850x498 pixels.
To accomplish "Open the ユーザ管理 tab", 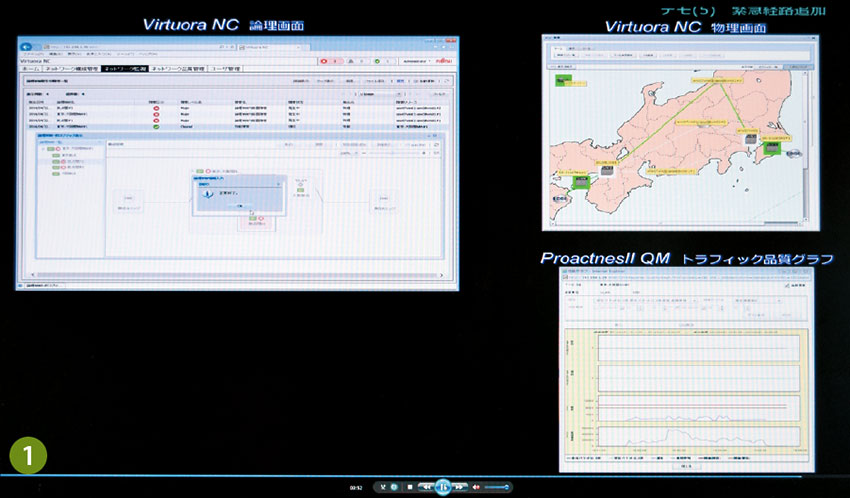I will point(225,69).
